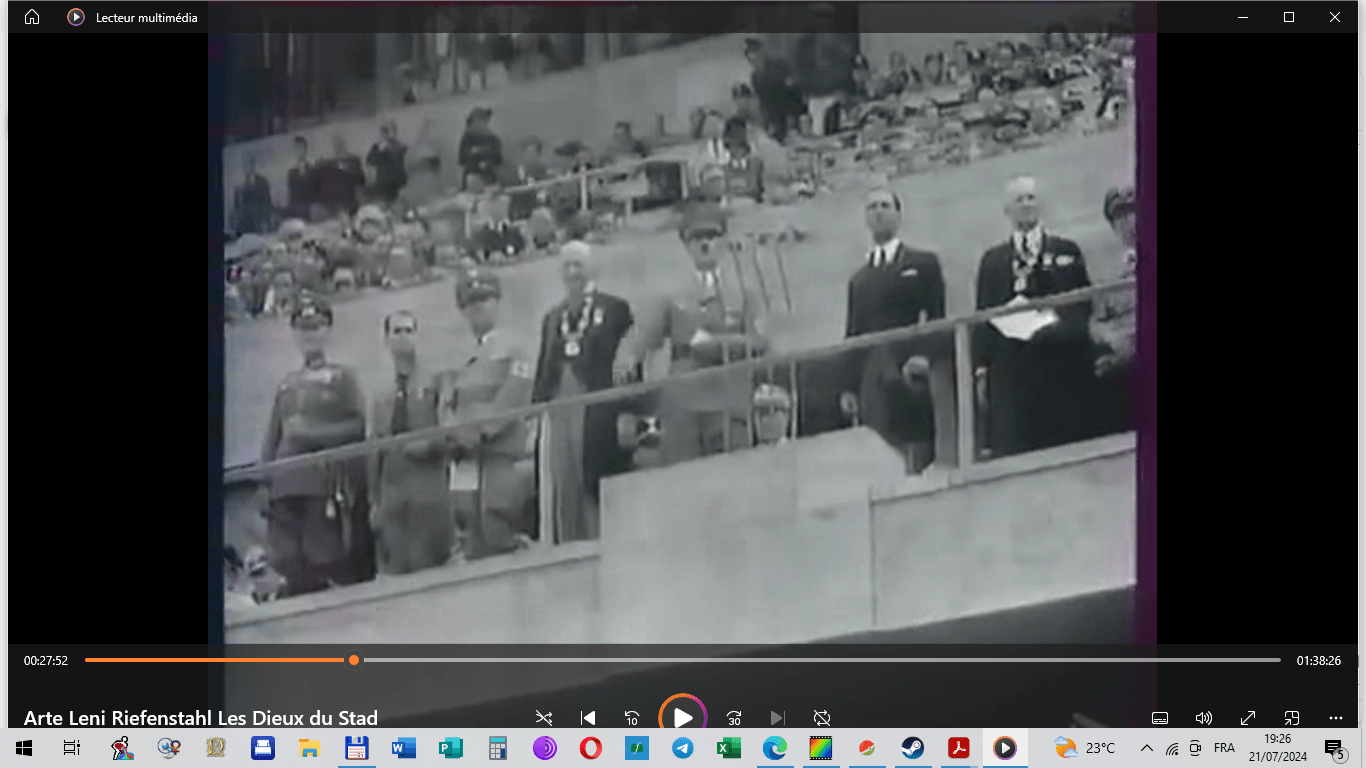This screenshot has width=1366, height=768.
Task: Click the total duration 01:38:26
Action: (x=1319, y=661)
